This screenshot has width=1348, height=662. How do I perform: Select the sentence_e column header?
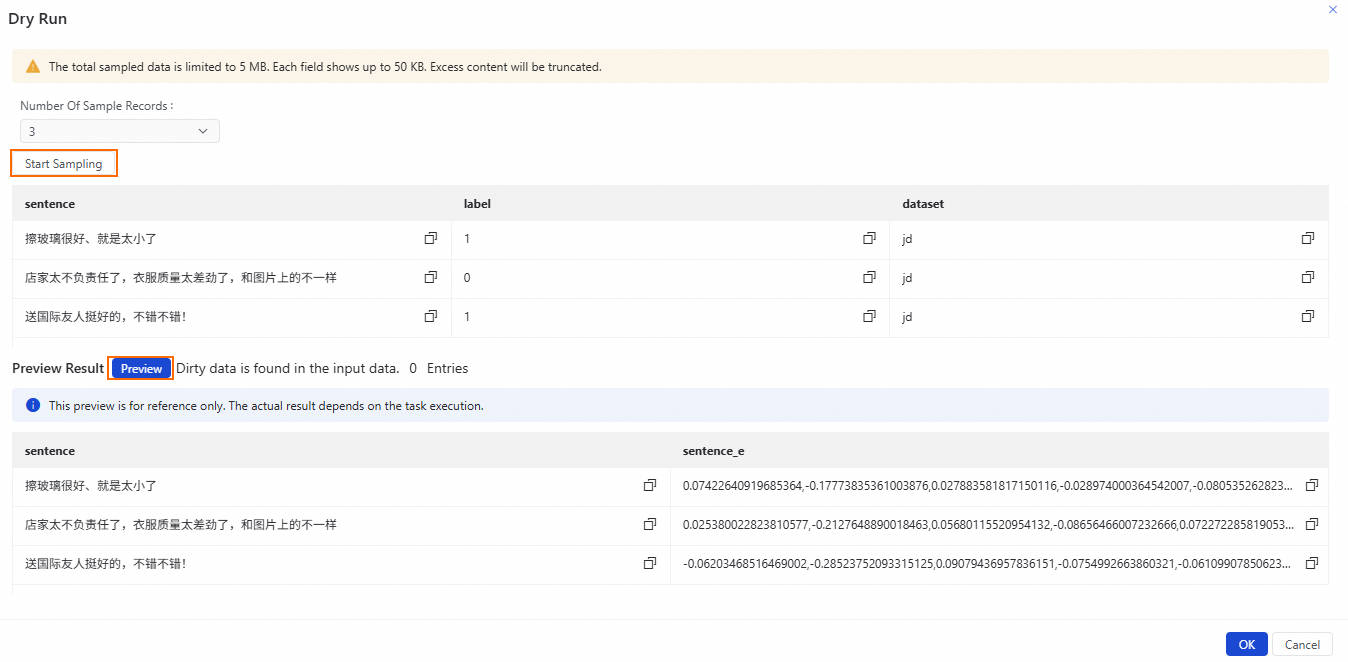pyautogui.click(x=713, y=451)
